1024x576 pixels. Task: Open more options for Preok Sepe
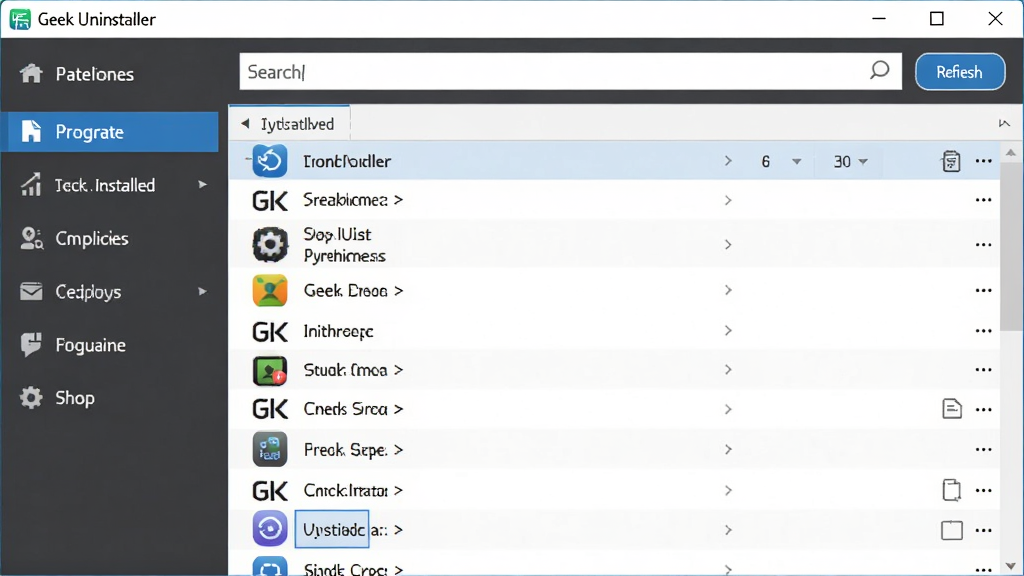[984, 449]
